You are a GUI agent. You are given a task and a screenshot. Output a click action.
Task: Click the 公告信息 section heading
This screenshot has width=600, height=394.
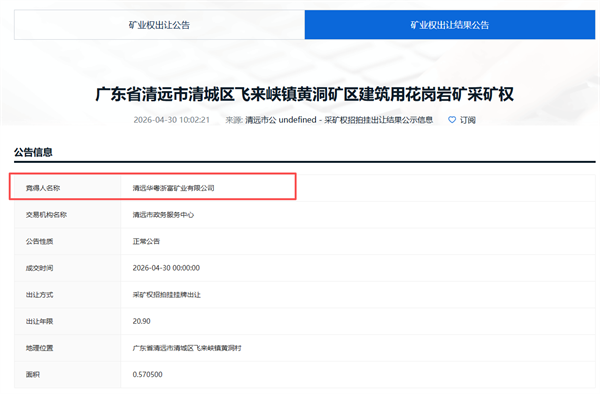click(x=33, y=152)
